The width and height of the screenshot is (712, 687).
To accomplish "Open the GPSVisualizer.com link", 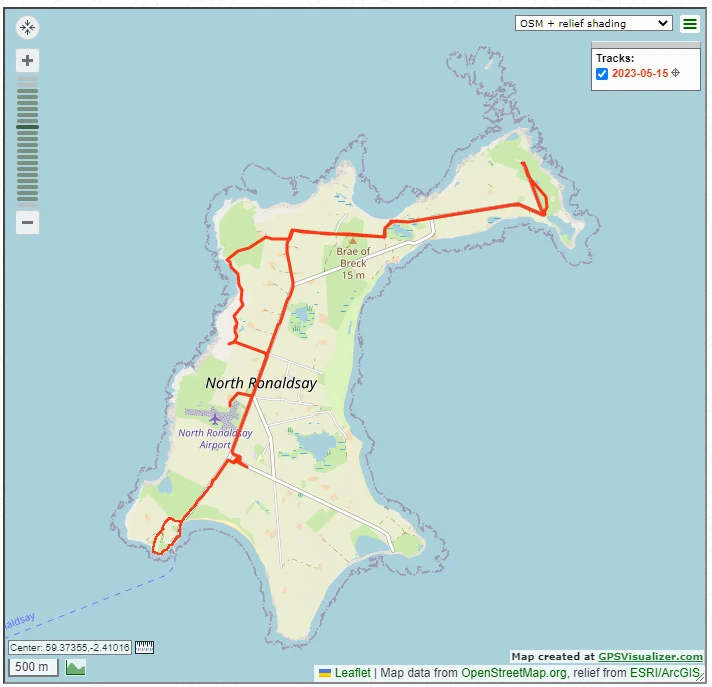I will pos(650,656).
